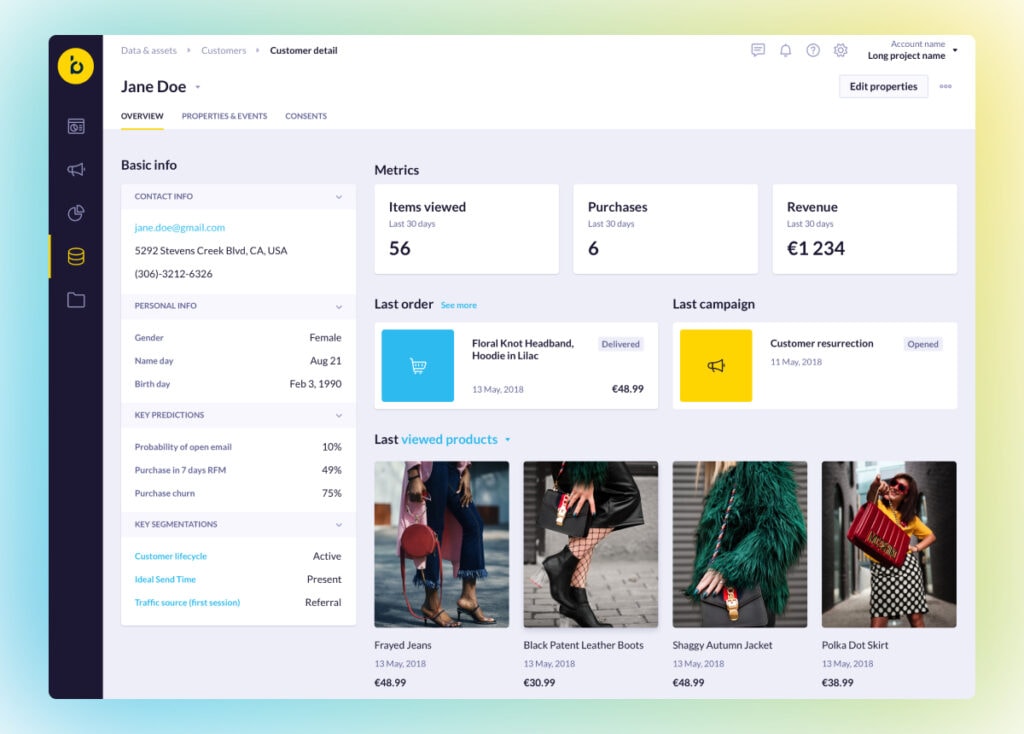Click the Shaggy Autumn Jacket product name
This screenshot has width=1024, height=734.
722,645
